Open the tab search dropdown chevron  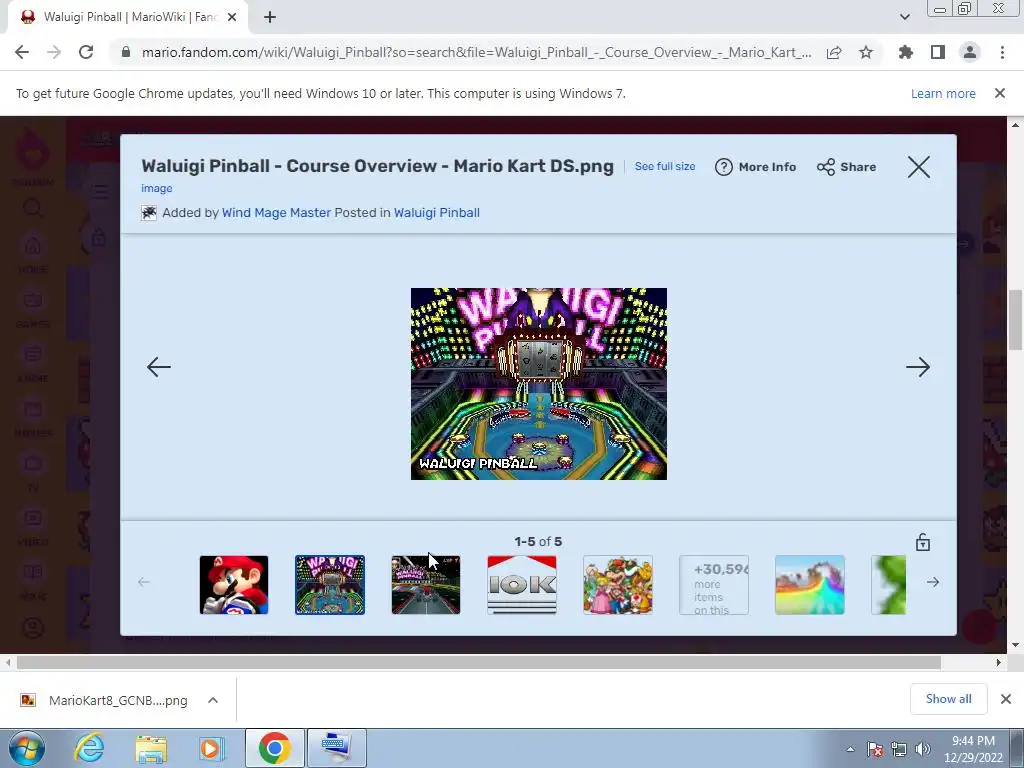click(x=904, y=18)
